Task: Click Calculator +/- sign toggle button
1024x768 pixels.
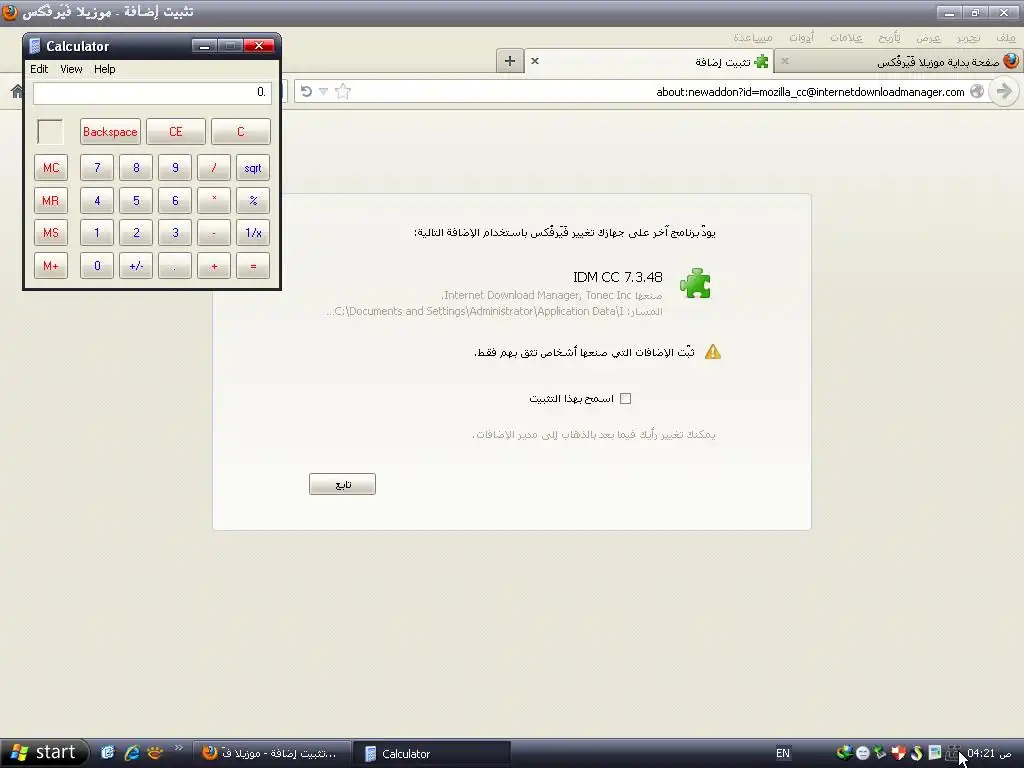Action: click(136, 266)
